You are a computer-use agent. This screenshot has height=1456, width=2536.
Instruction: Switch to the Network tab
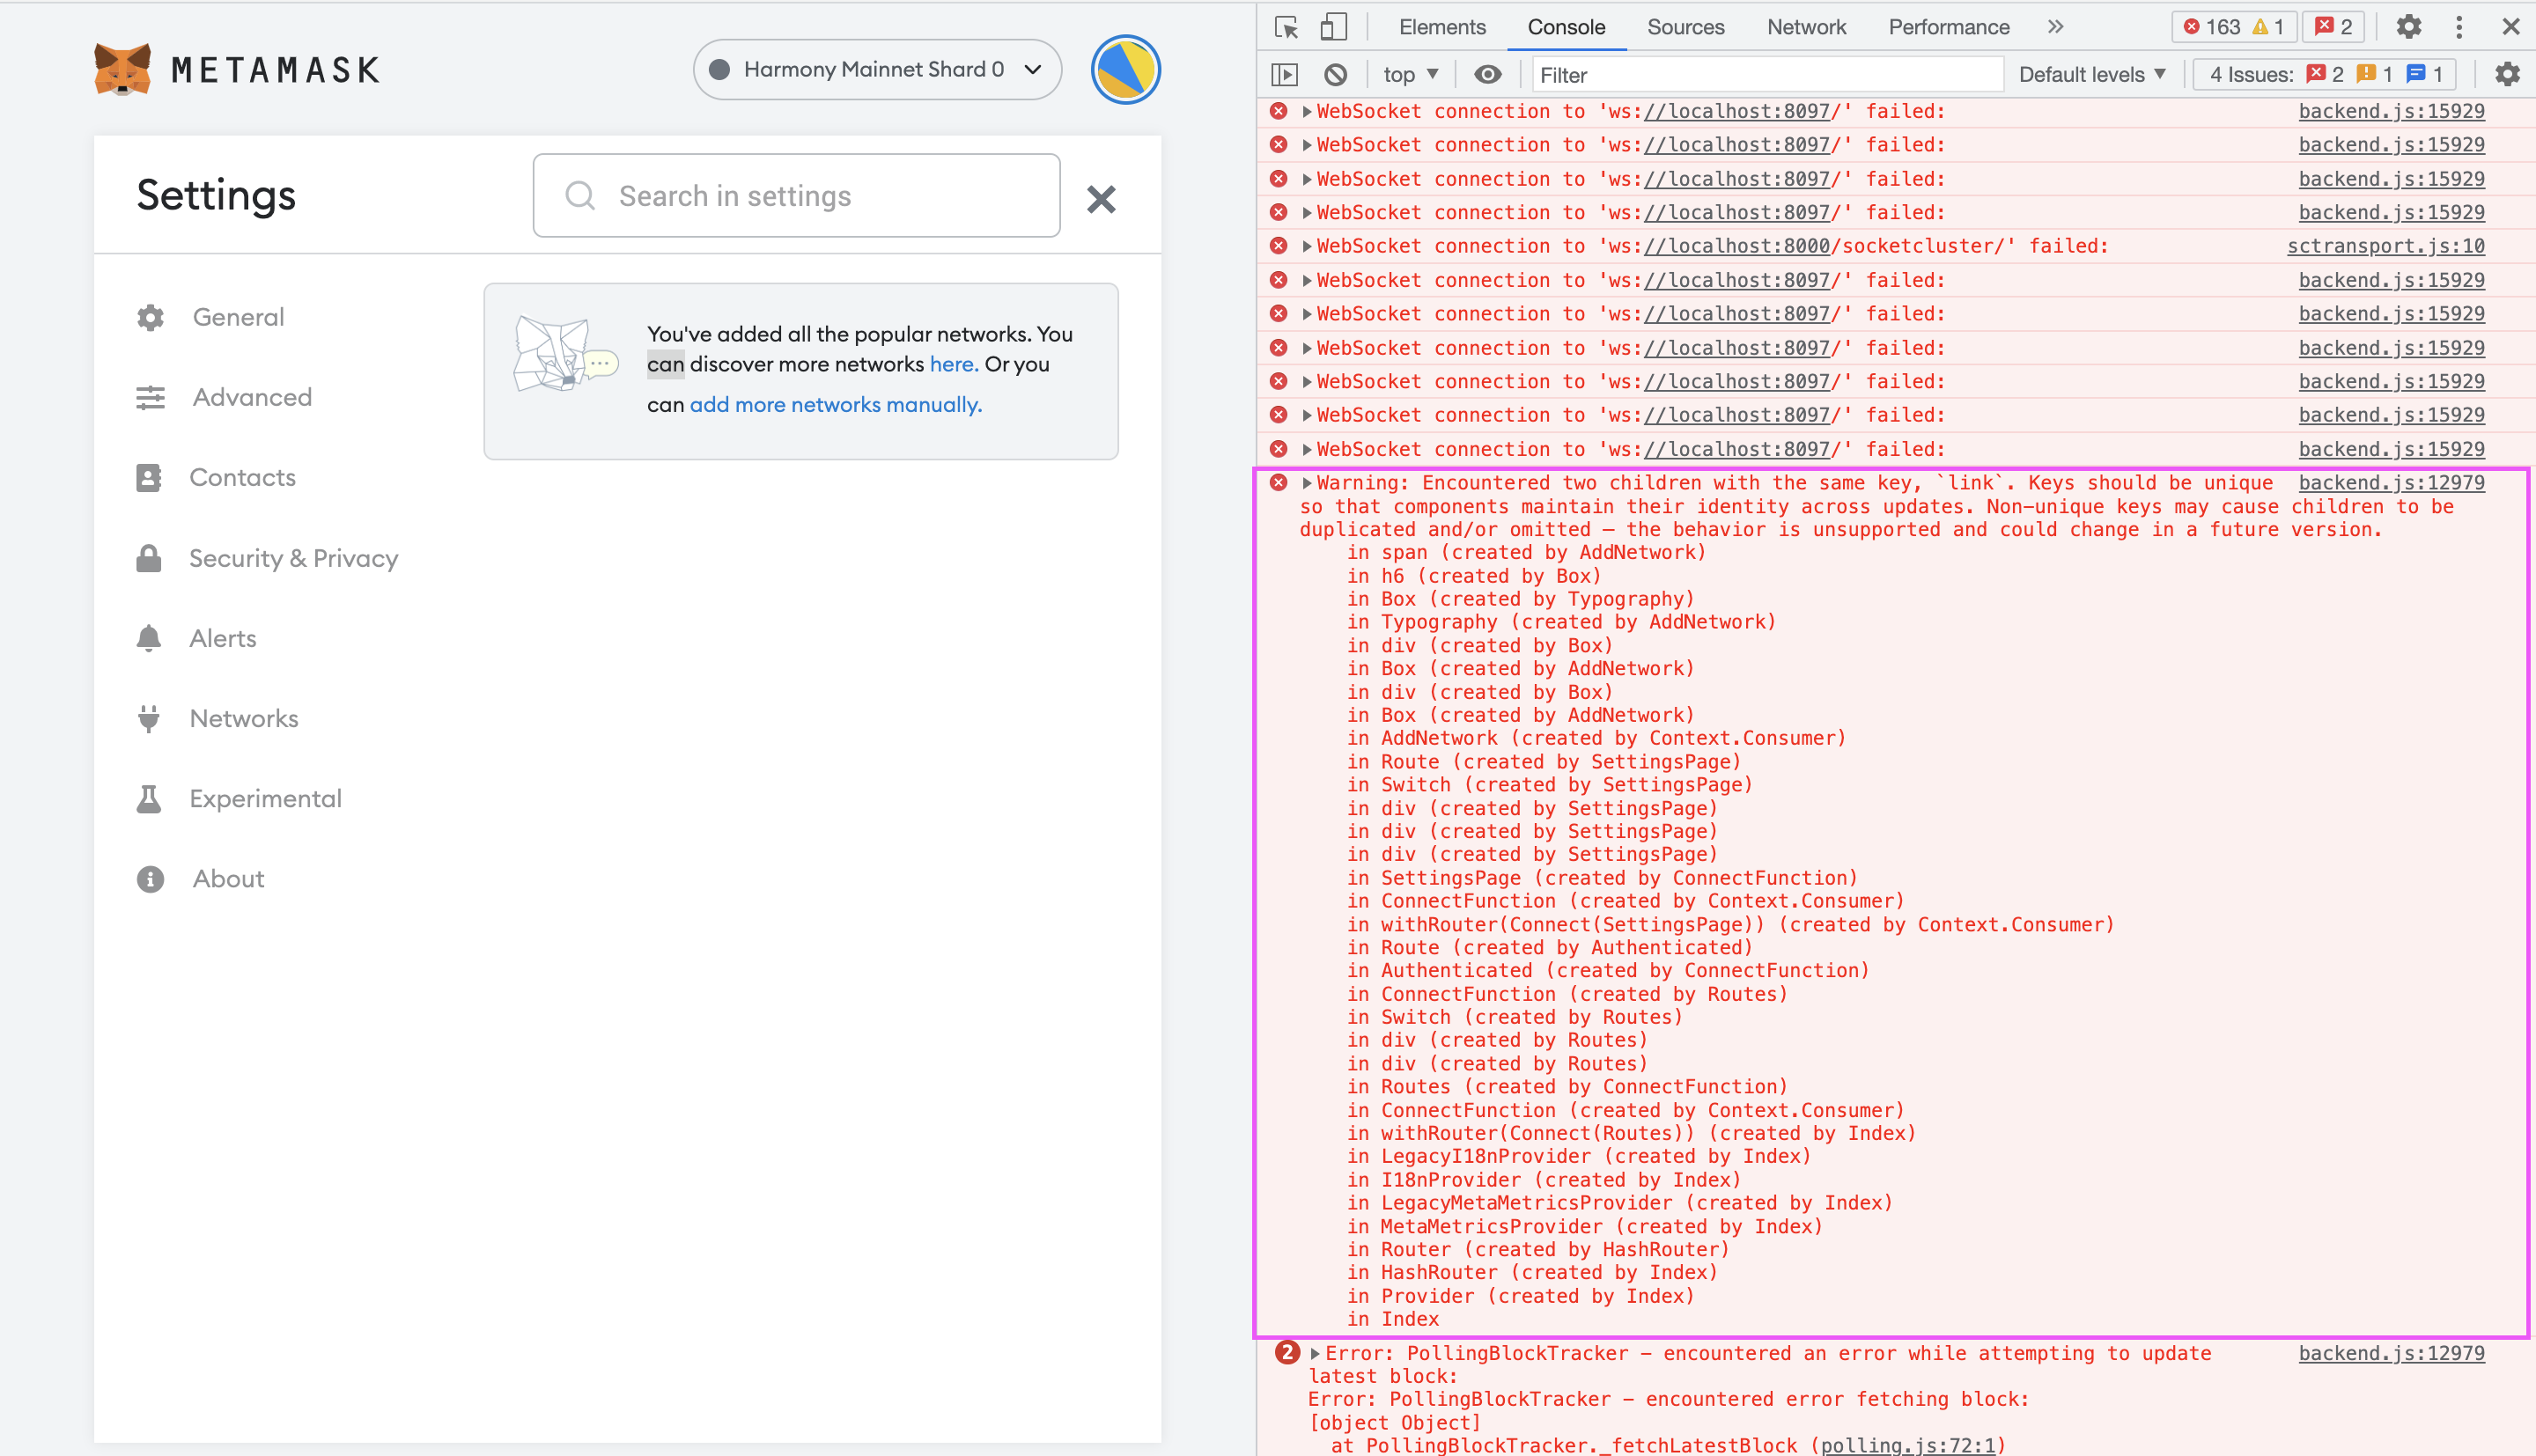(x=1805, y=27)
